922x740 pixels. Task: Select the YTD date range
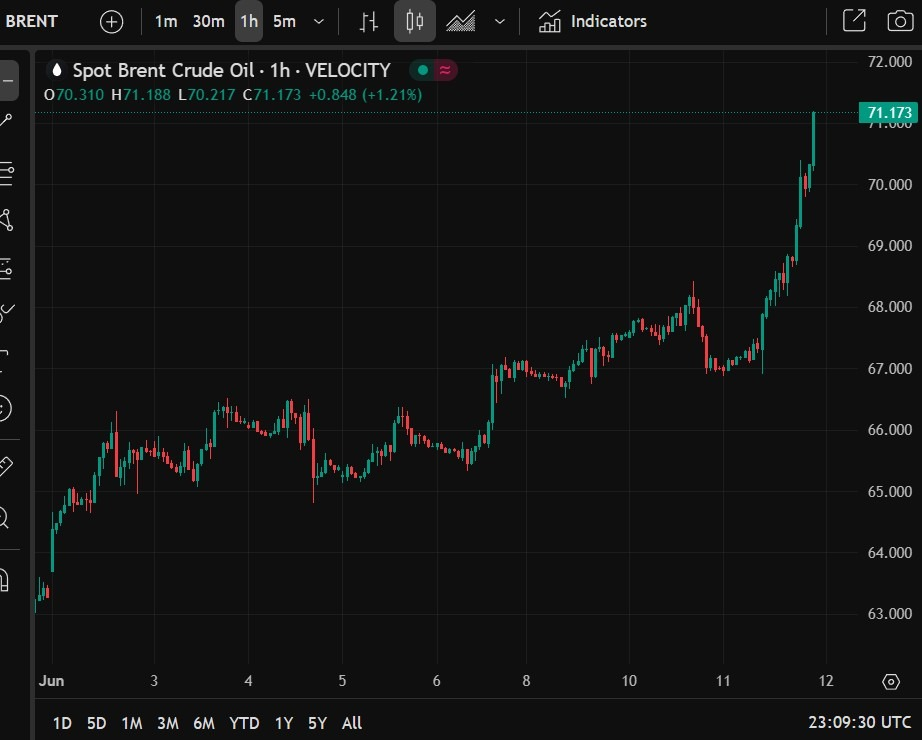point(244,723)
